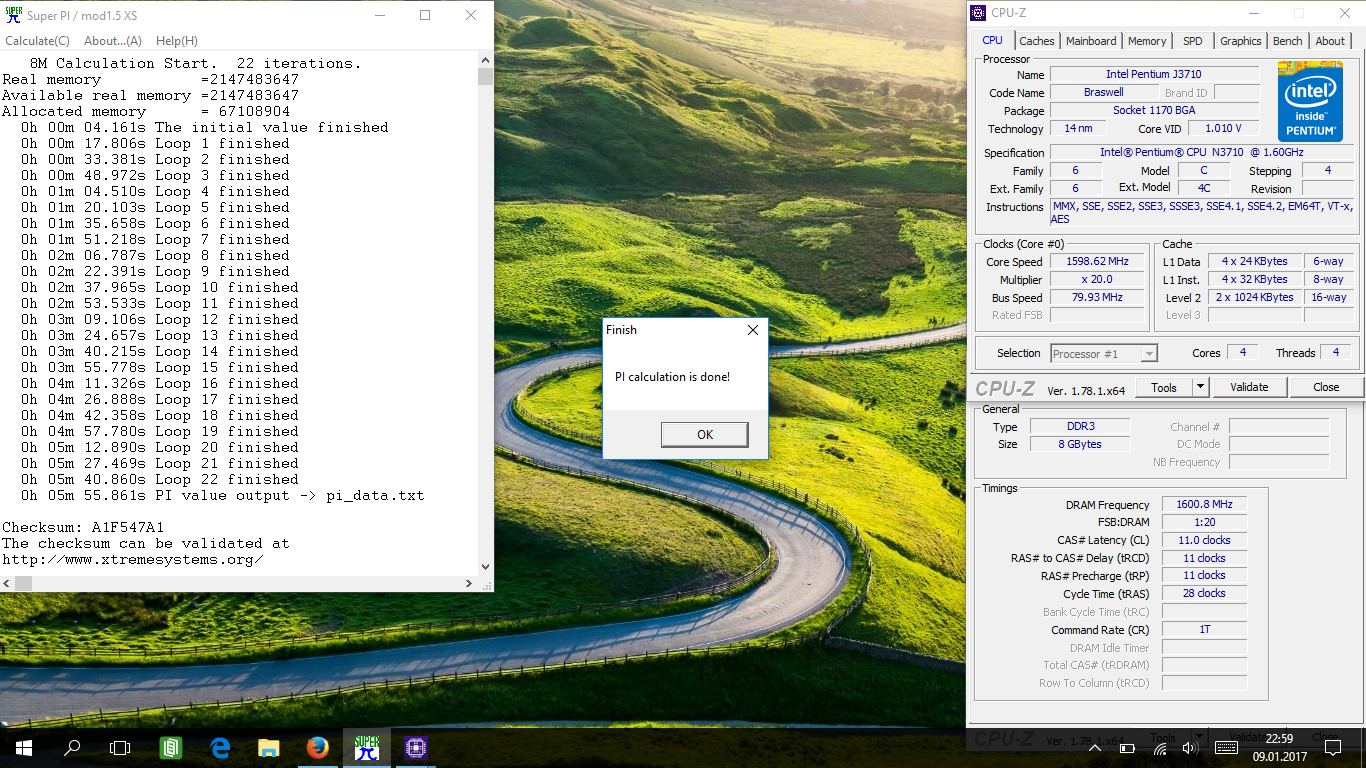Image resolution: width=1366 pixels, height=768 pixels.
Task: Click PI value output pi_data.txt line
Action: pos(222,495)
